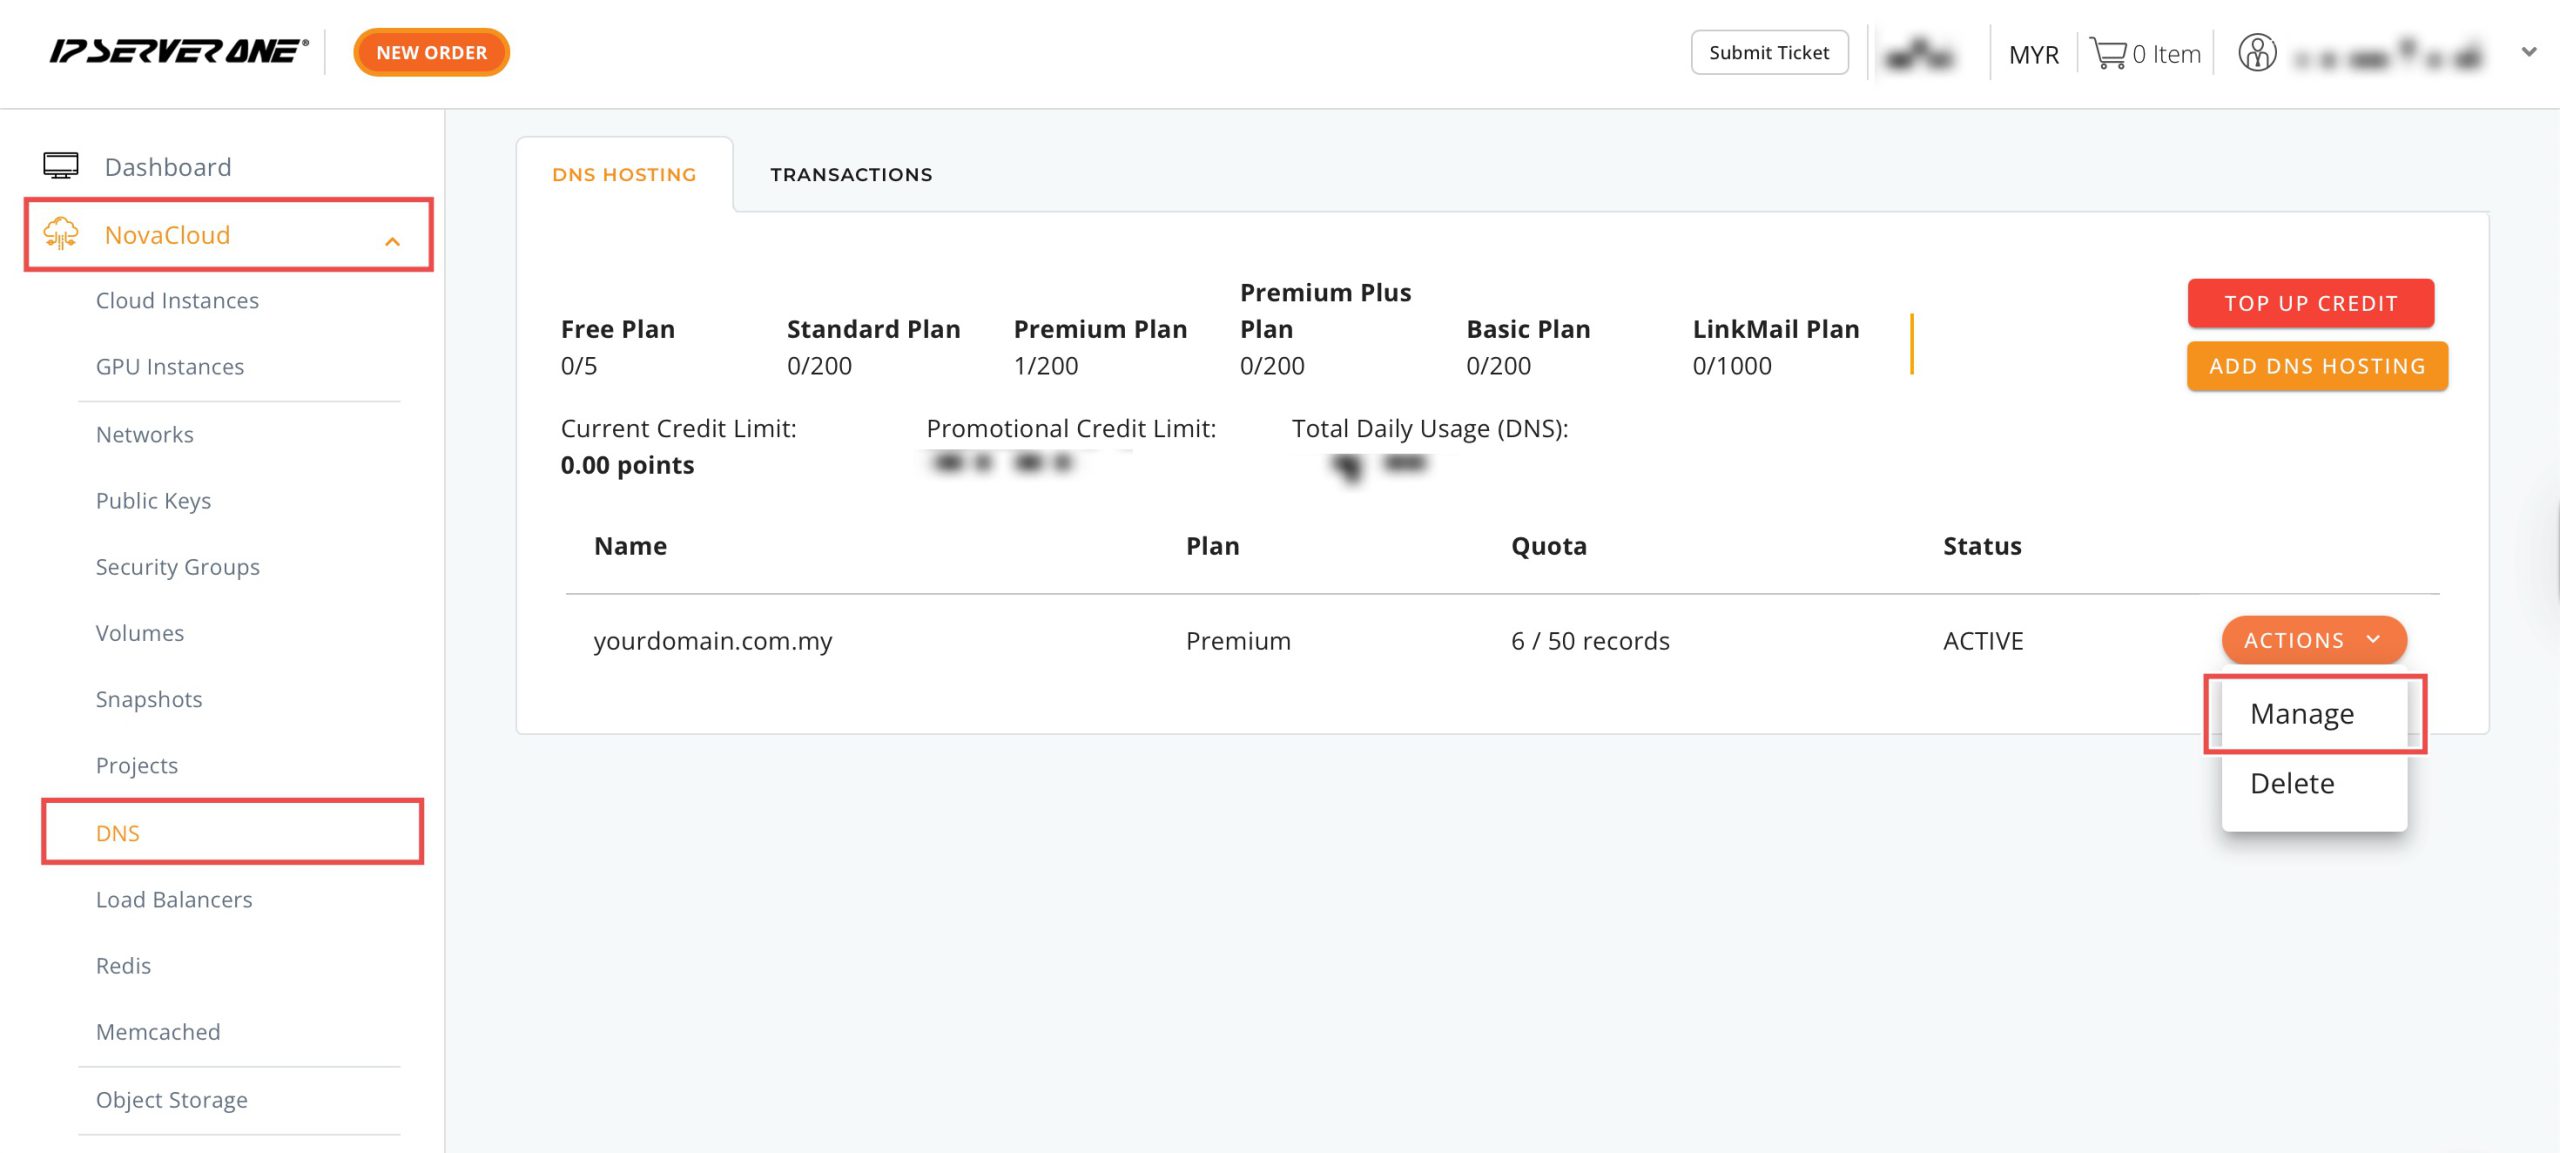Click the ACTIVE status cell

pos(1983,640)
